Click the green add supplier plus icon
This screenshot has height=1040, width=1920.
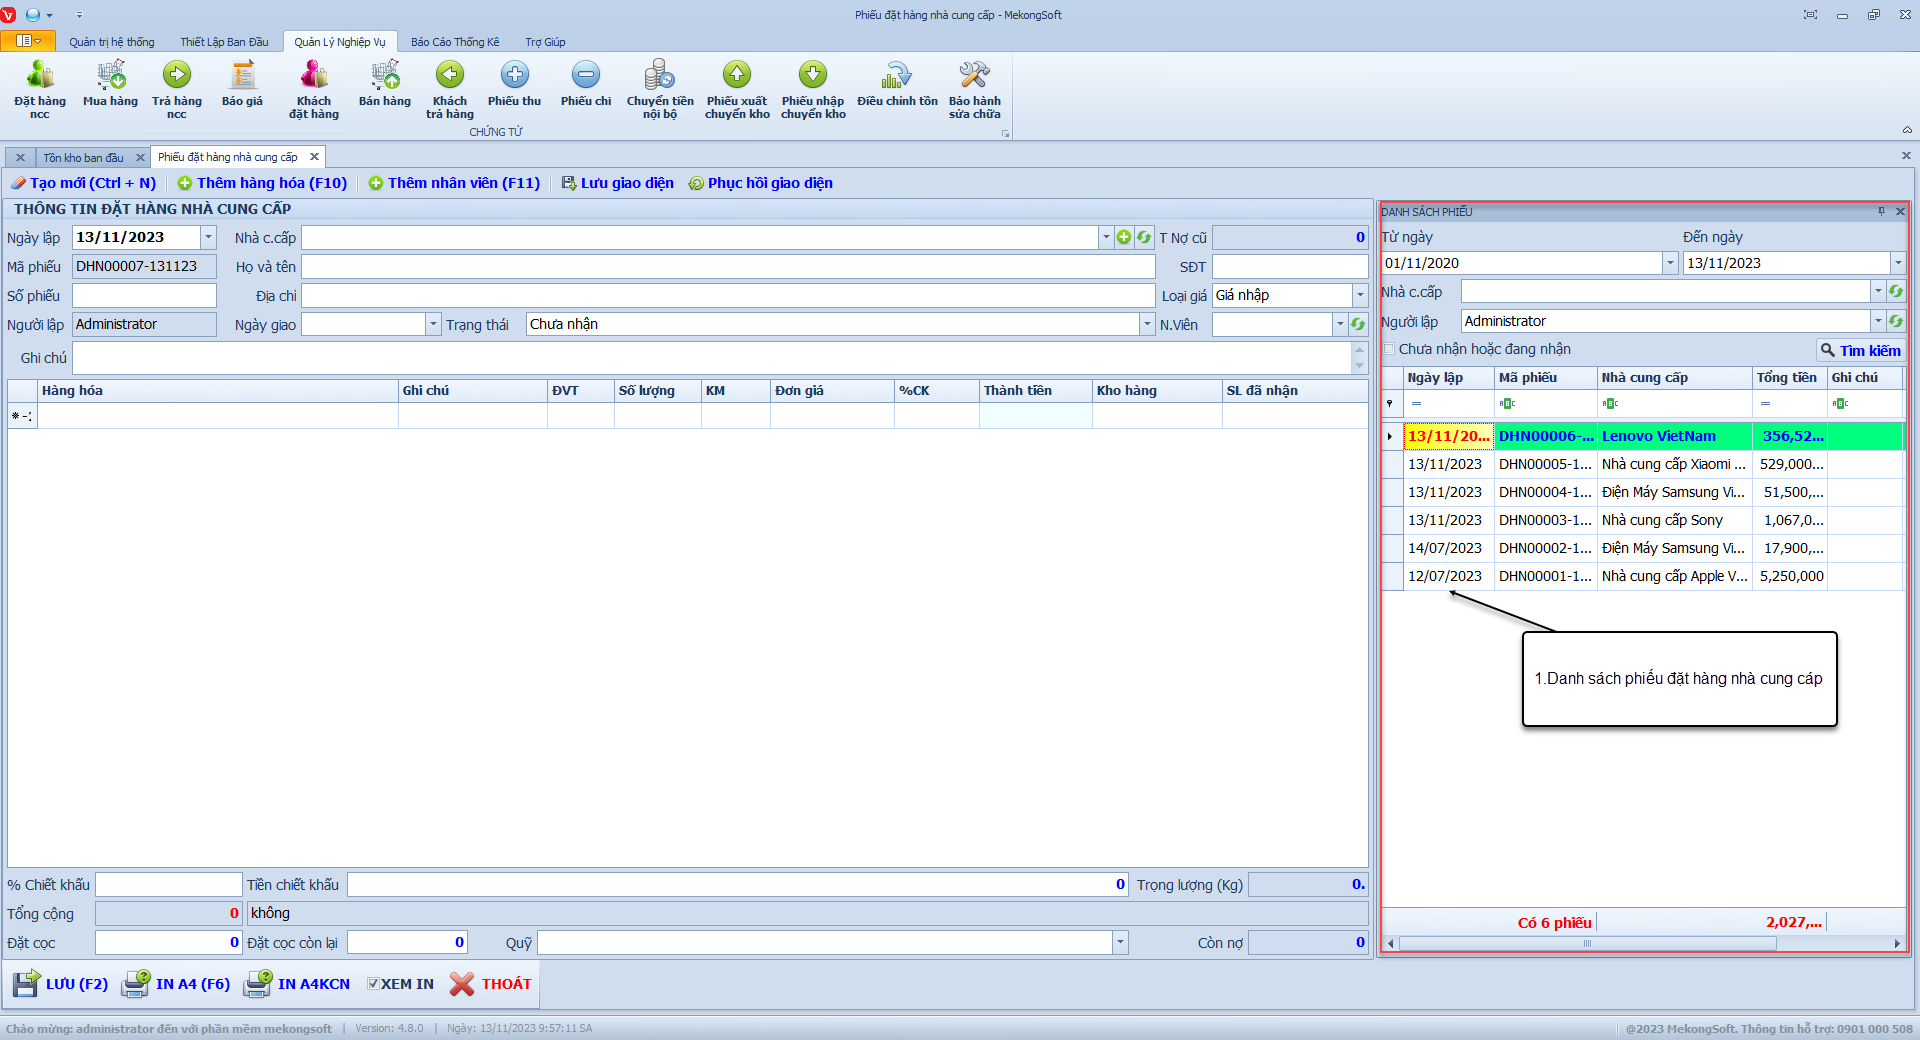pos(1124,237)
